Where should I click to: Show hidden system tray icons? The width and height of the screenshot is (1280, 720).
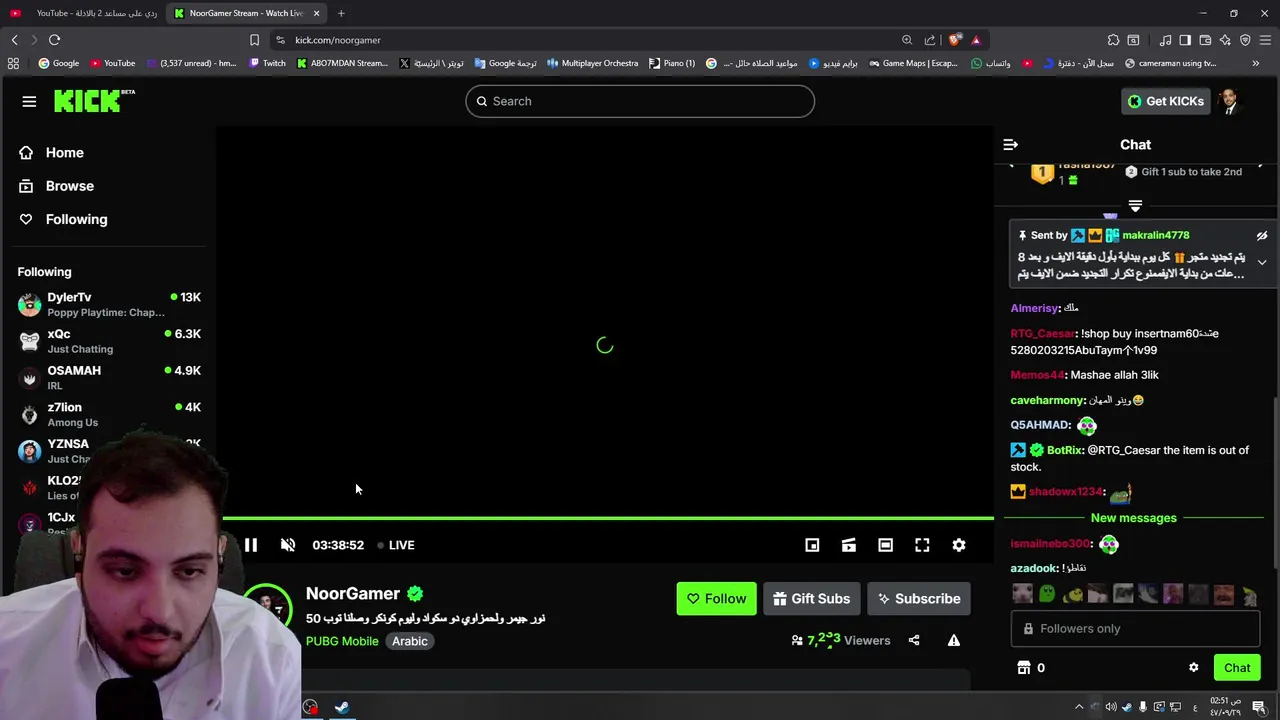(1079, 707)
